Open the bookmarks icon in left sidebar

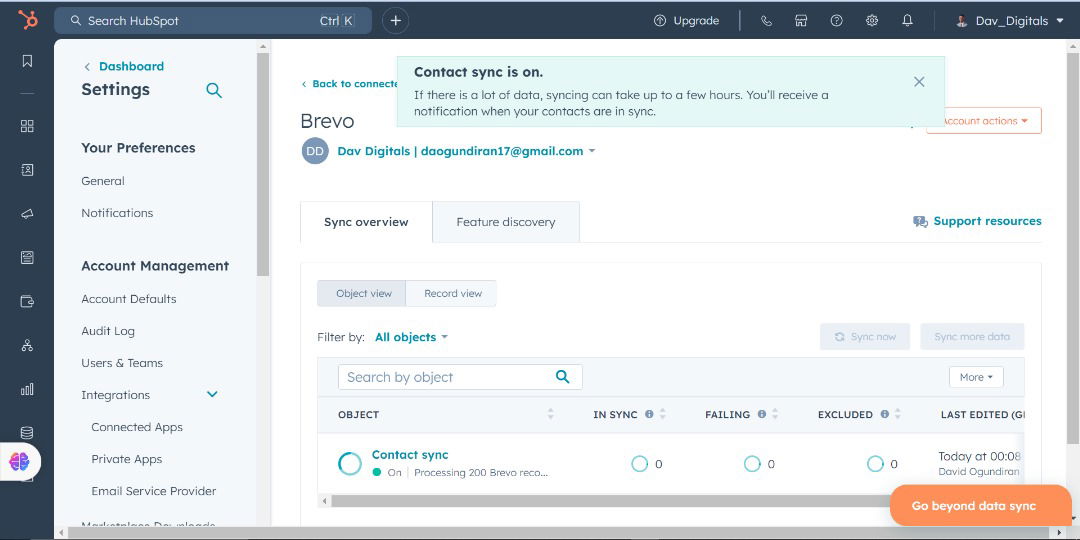27,61
